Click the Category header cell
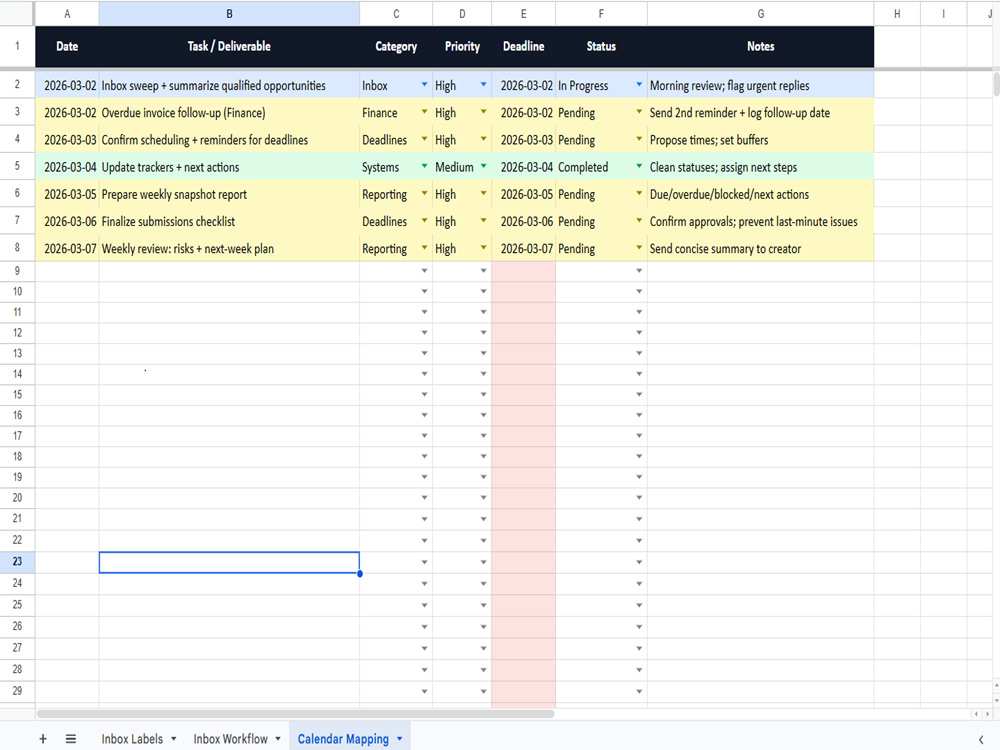The height and width of the screenshot is (750, 1000). point(395,47)
